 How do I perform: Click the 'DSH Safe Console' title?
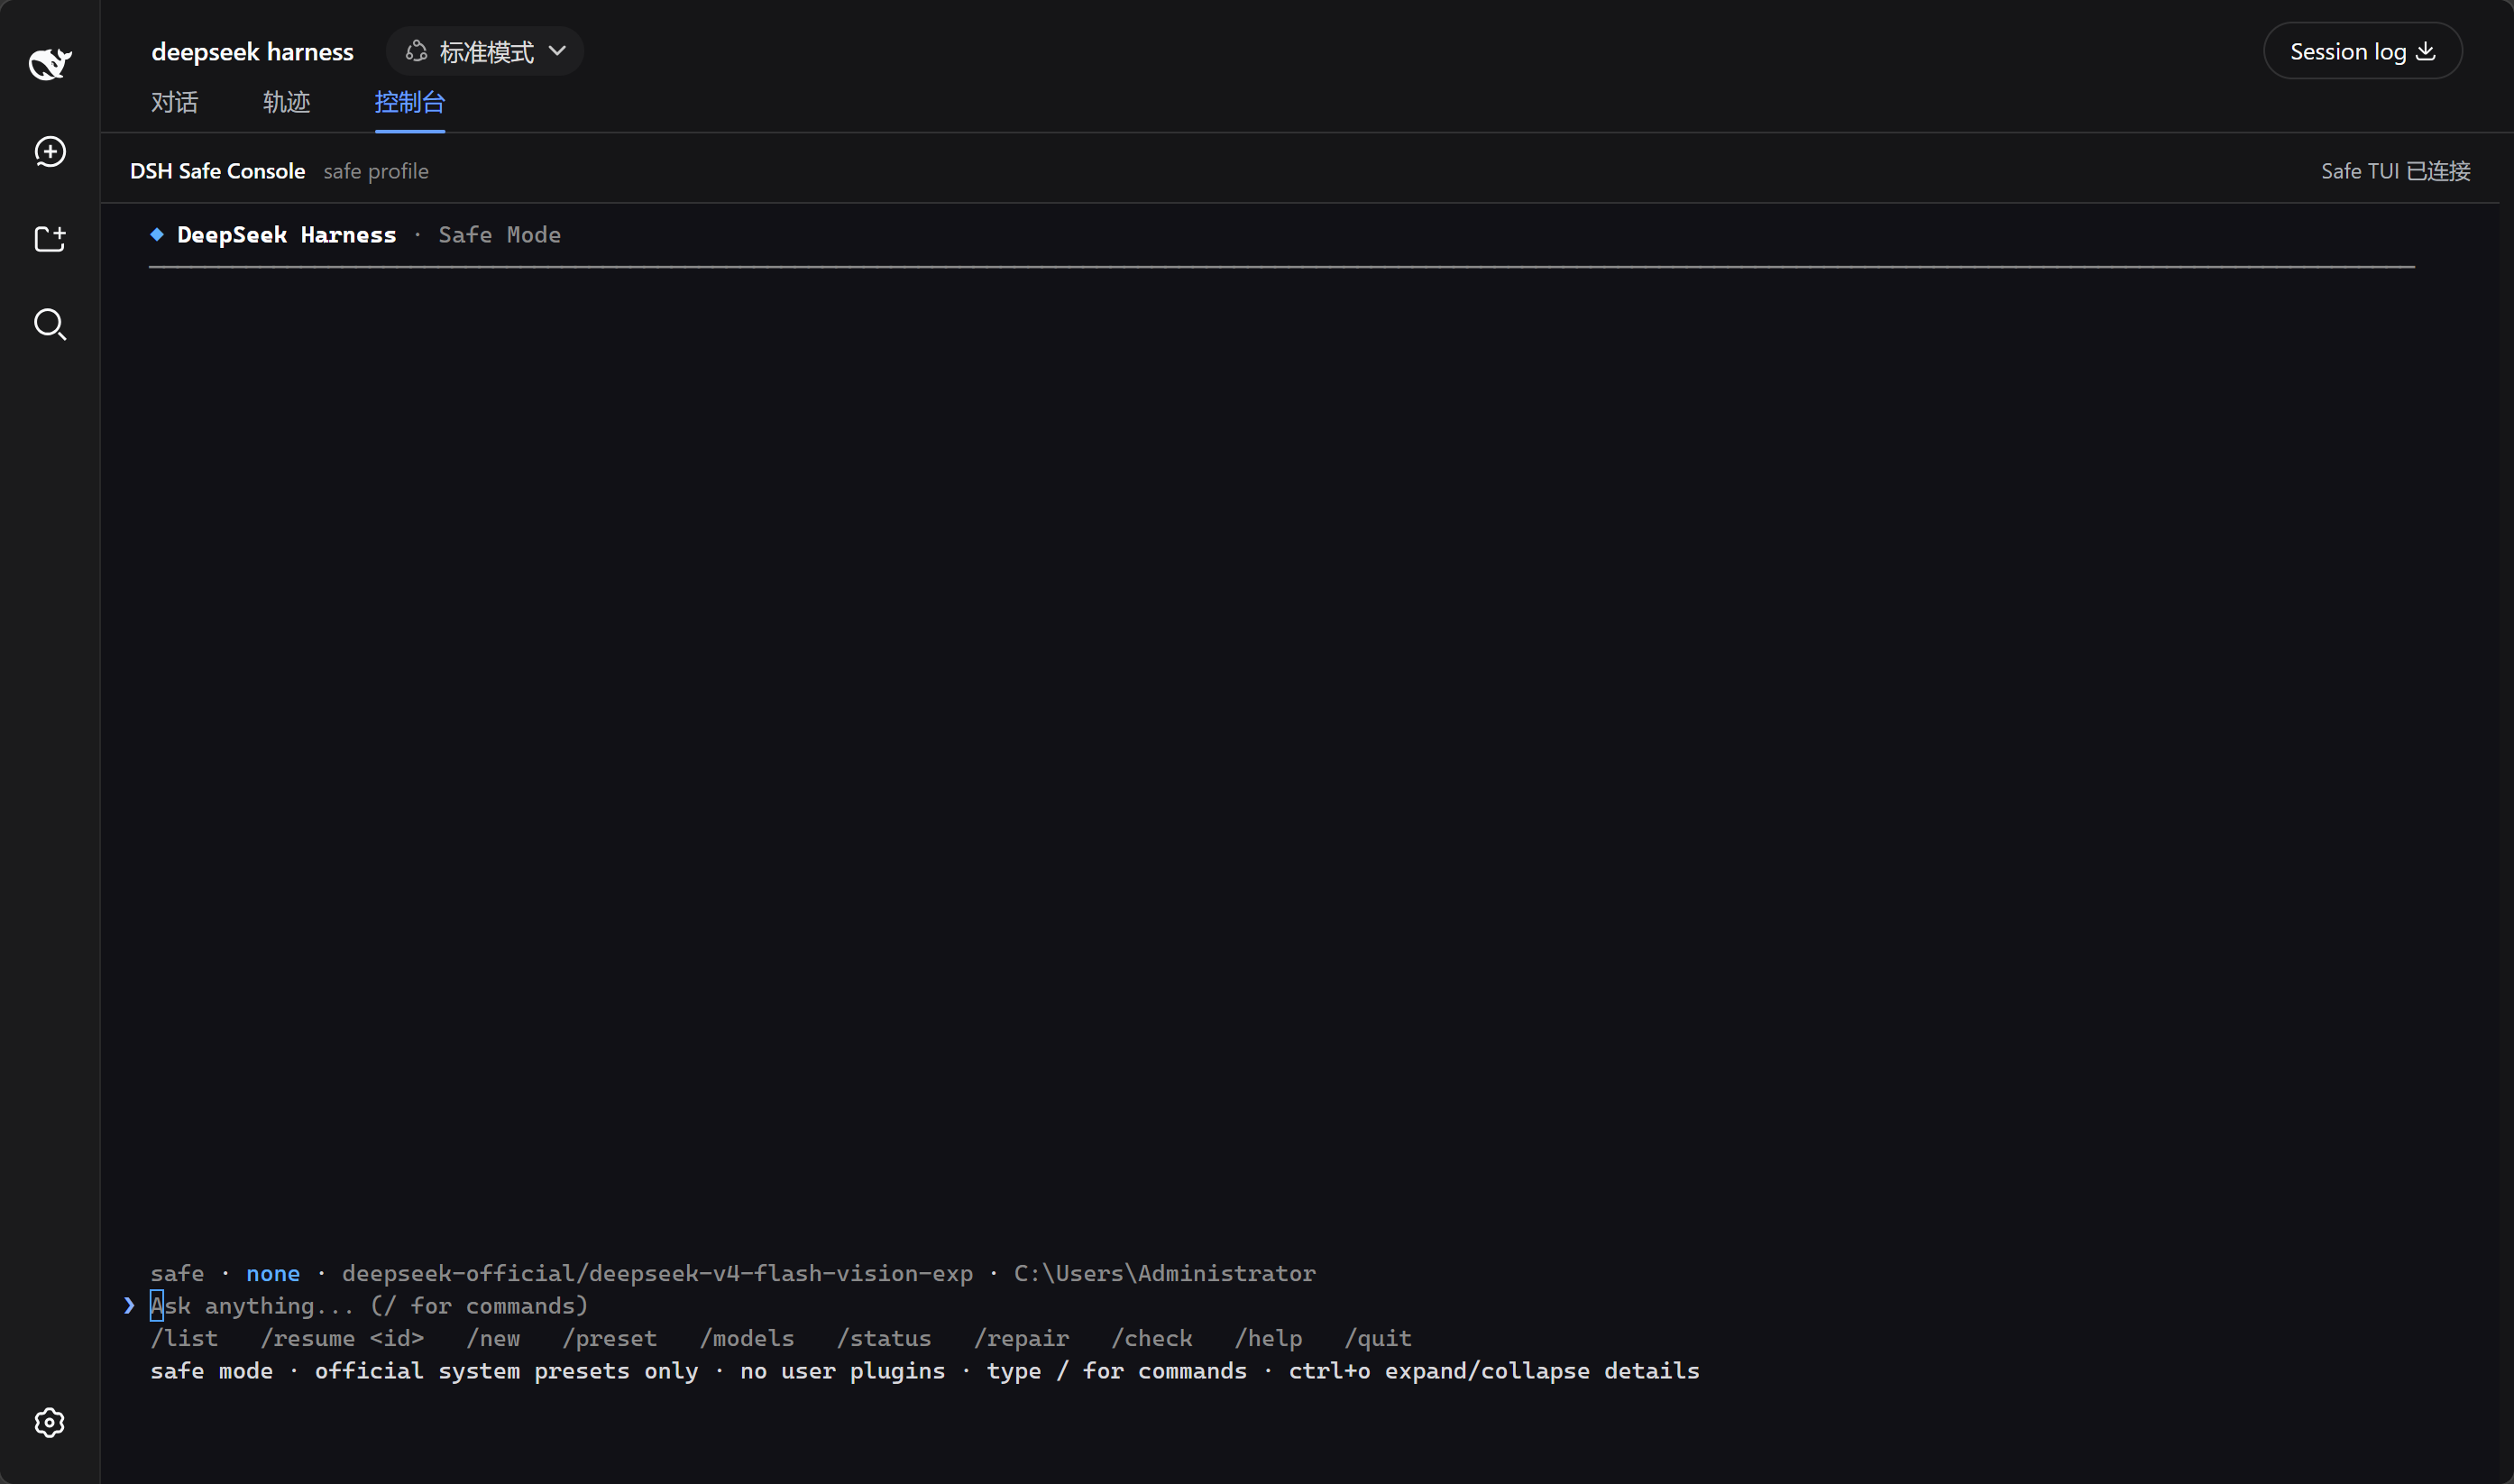coord(217,171)
